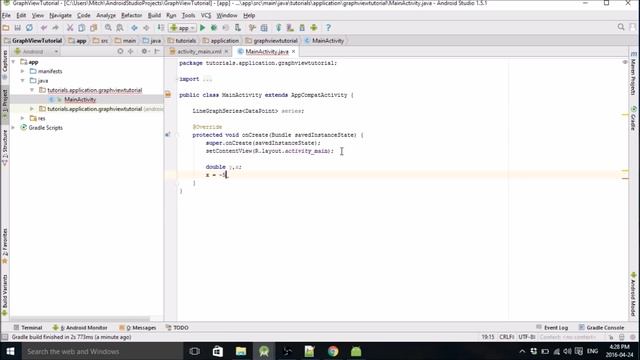Click the Undo arrow icon

tap(44, 28)
